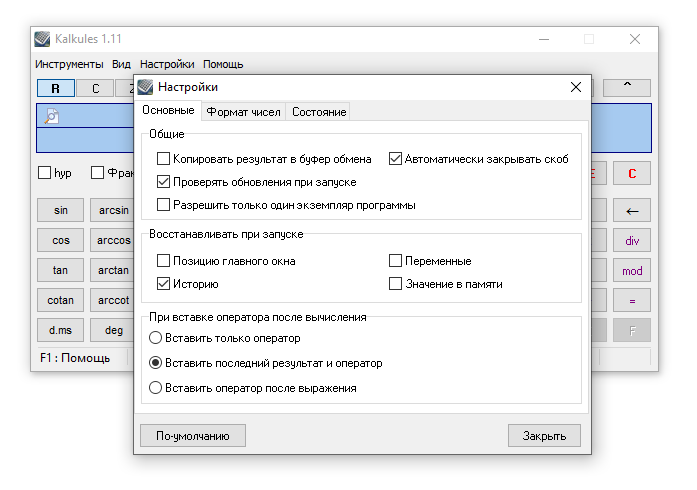The image size is (697, 490).
Task: Click the calculator expression input field
Action: [x=84, y=140]
